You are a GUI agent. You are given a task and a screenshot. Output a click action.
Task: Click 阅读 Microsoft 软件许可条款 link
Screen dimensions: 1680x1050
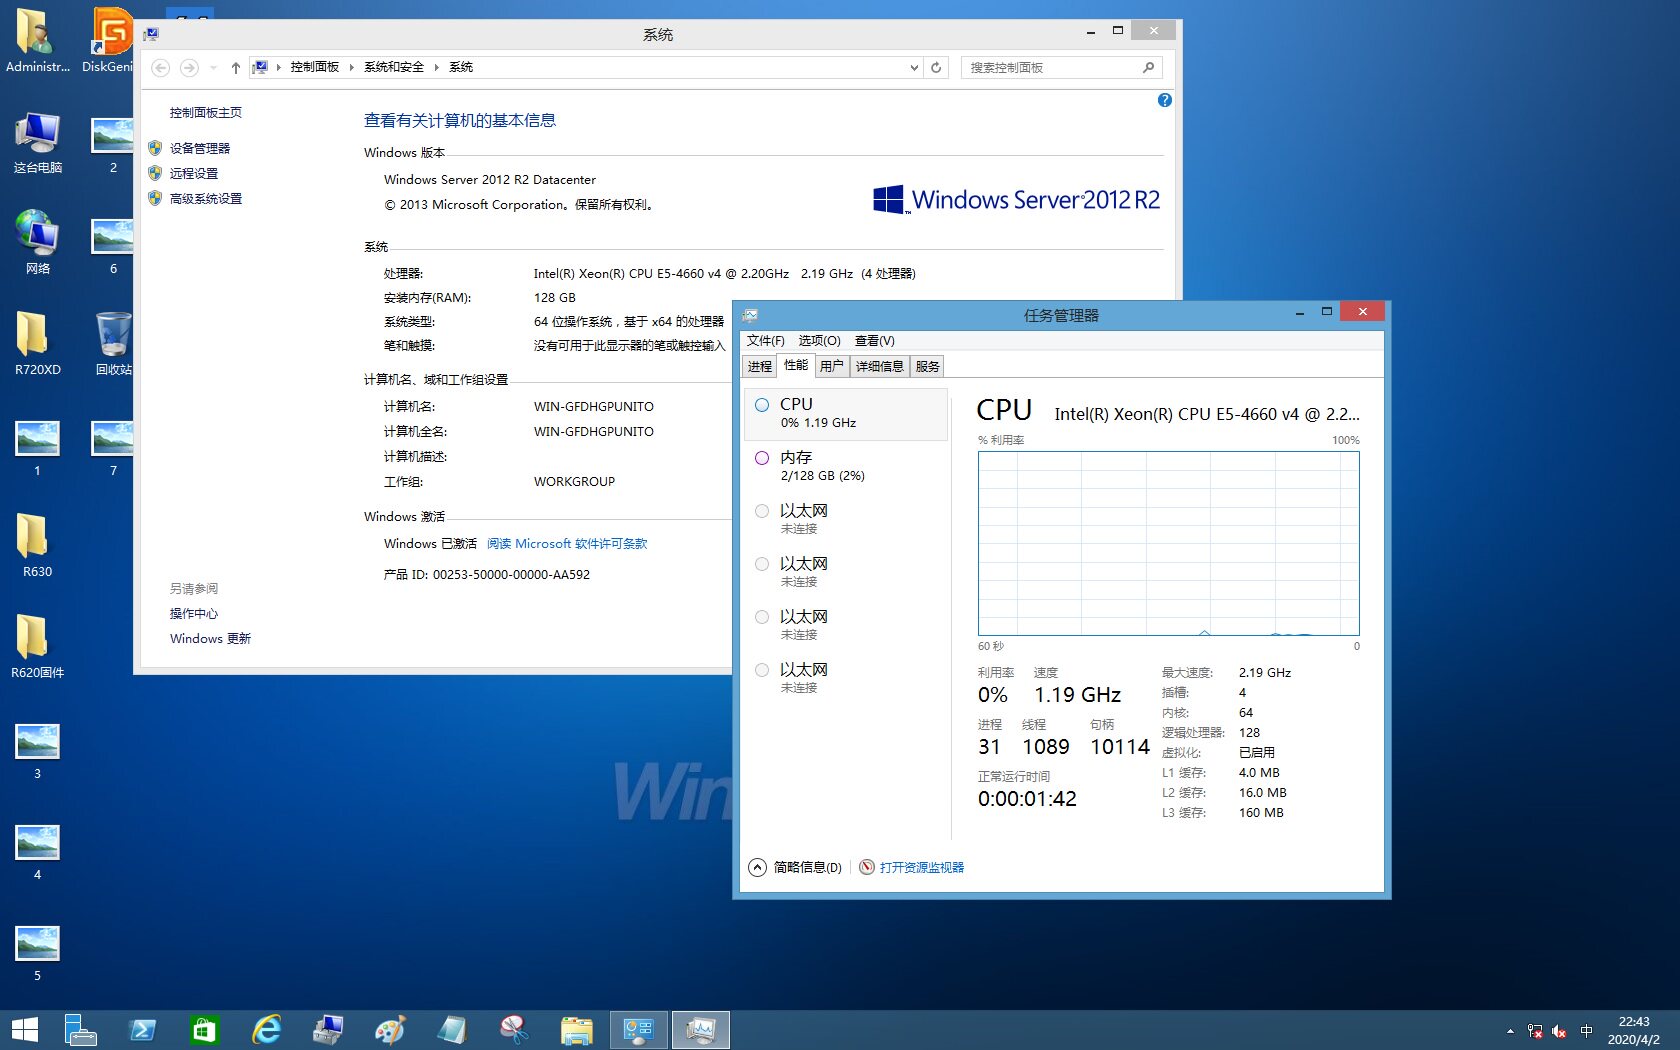(567, 543)
